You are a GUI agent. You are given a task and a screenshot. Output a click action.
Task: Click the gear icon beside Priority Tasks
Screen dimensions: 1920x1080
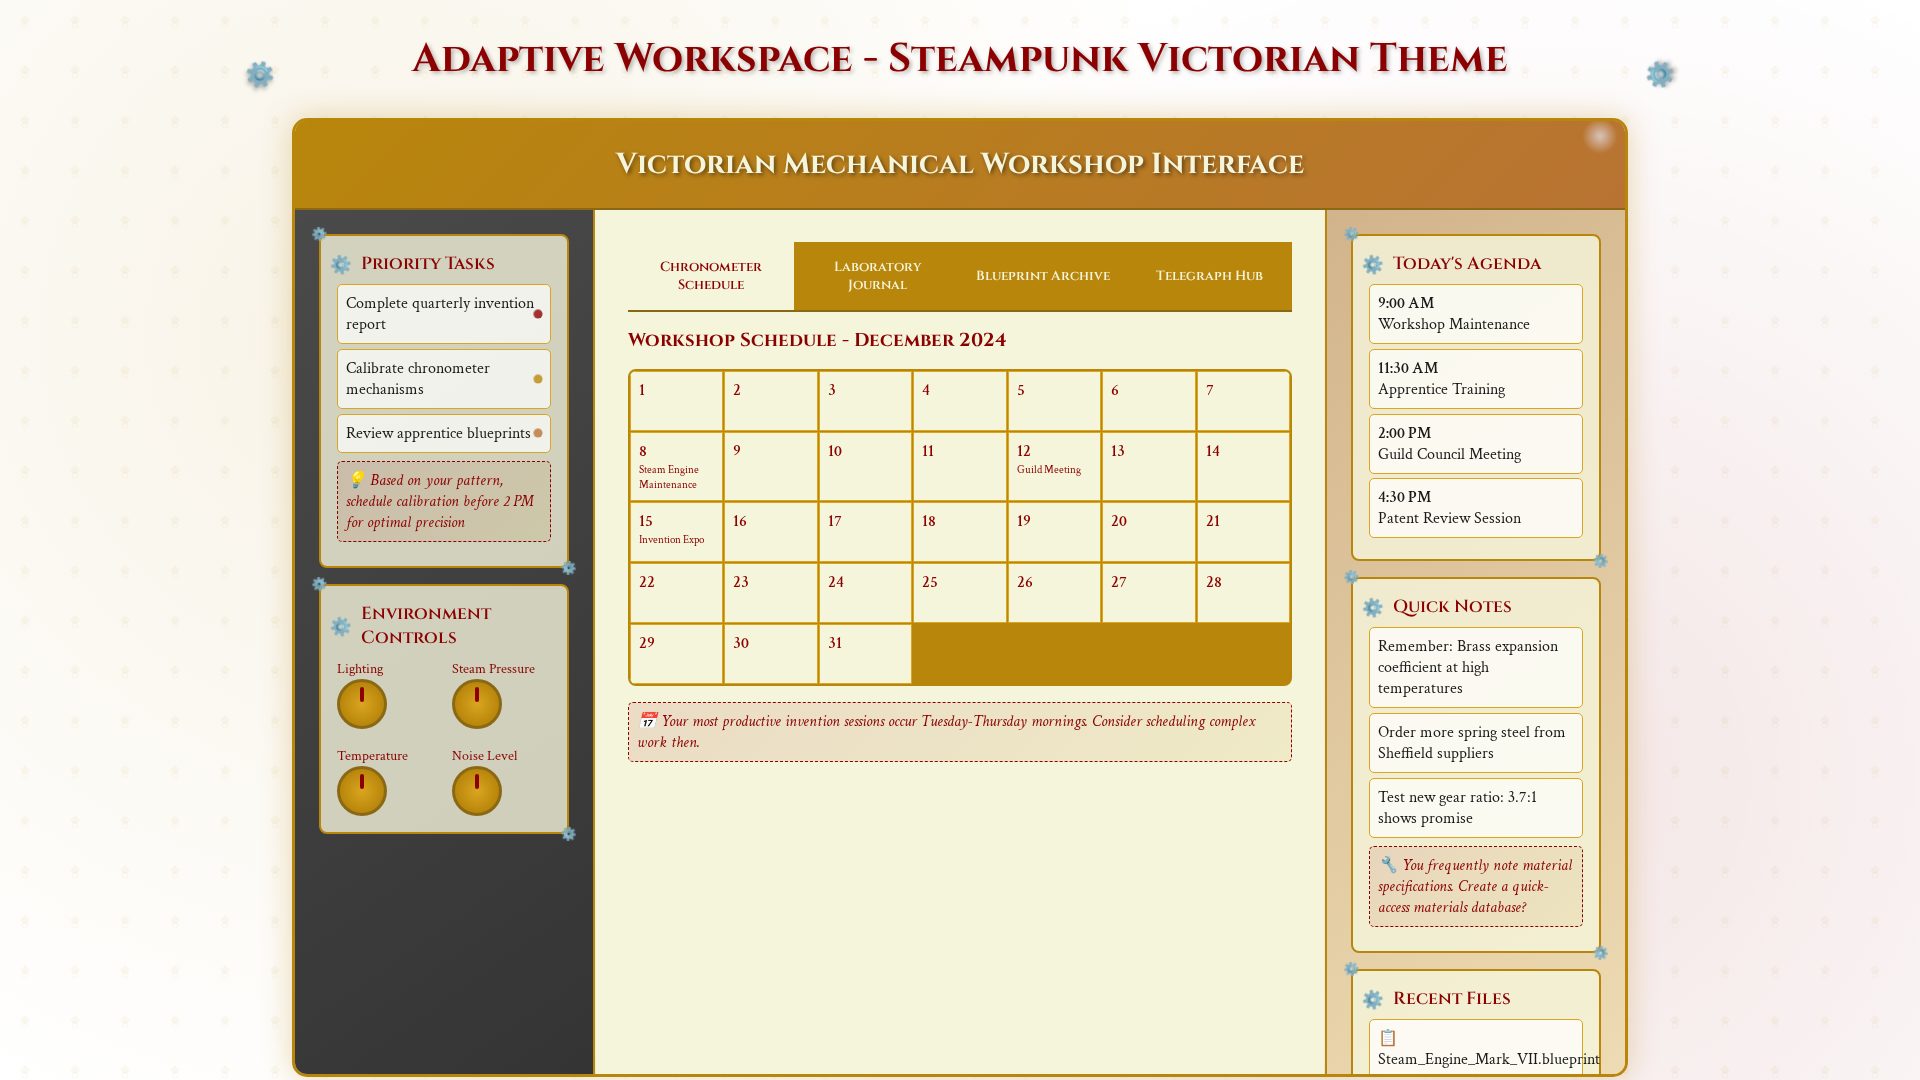point(341,265)
